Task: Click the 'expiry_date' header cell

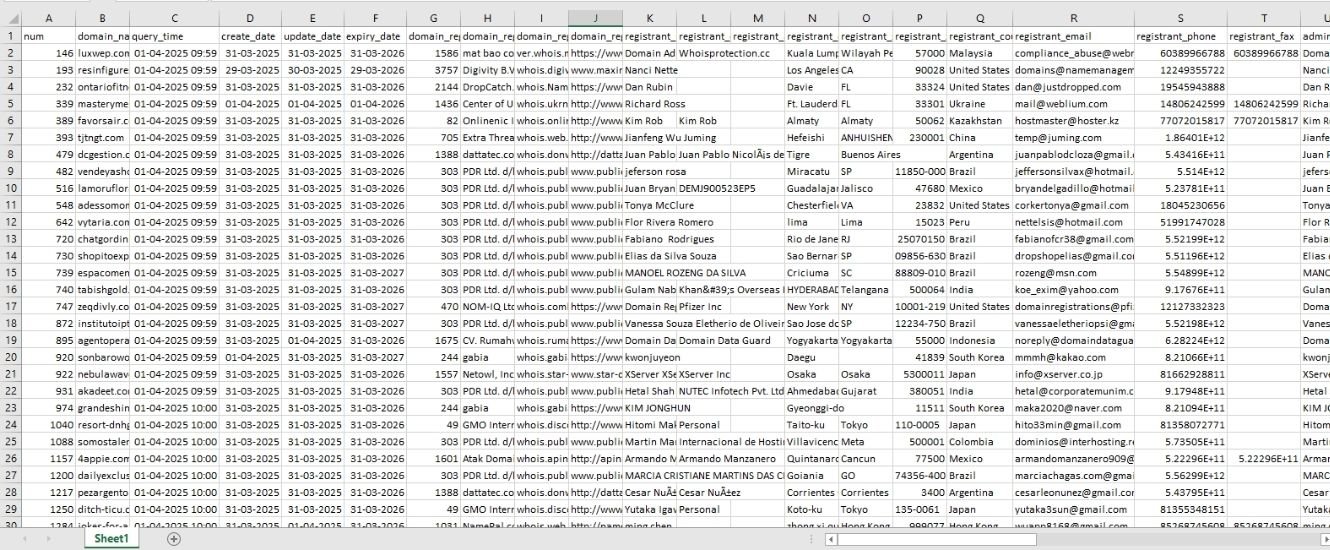Action: click(375, 35)
